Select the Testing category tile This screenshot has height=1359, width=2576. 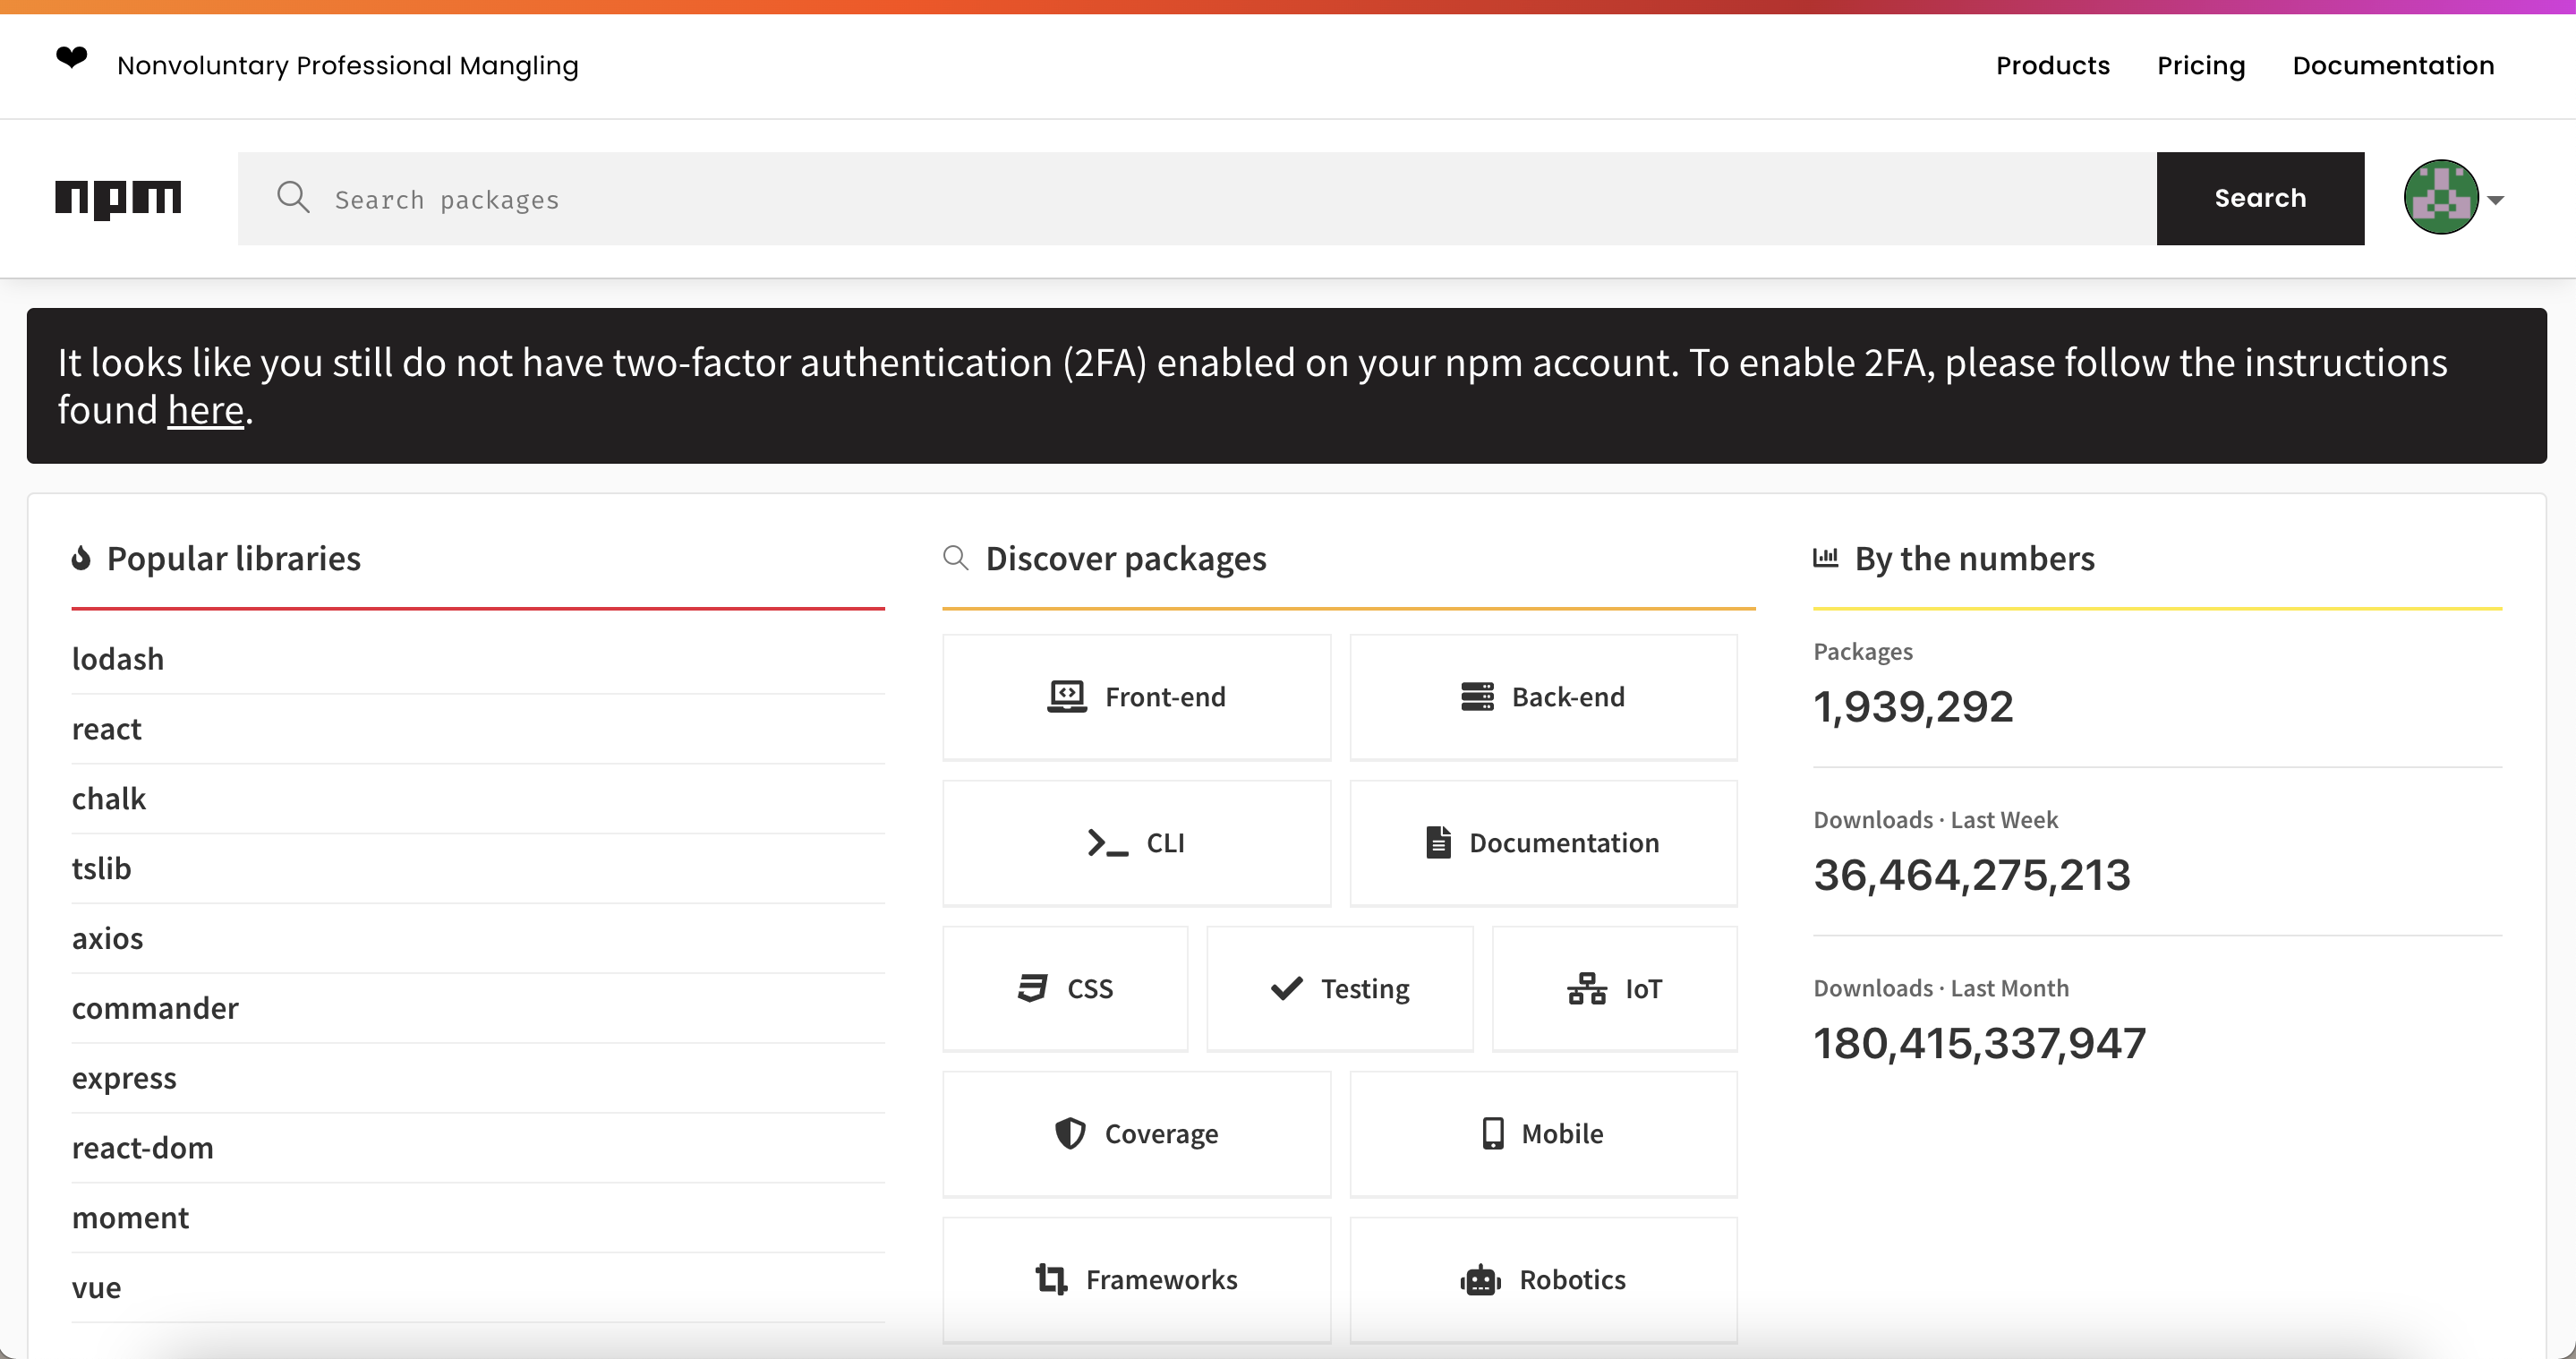(1339, 988)
